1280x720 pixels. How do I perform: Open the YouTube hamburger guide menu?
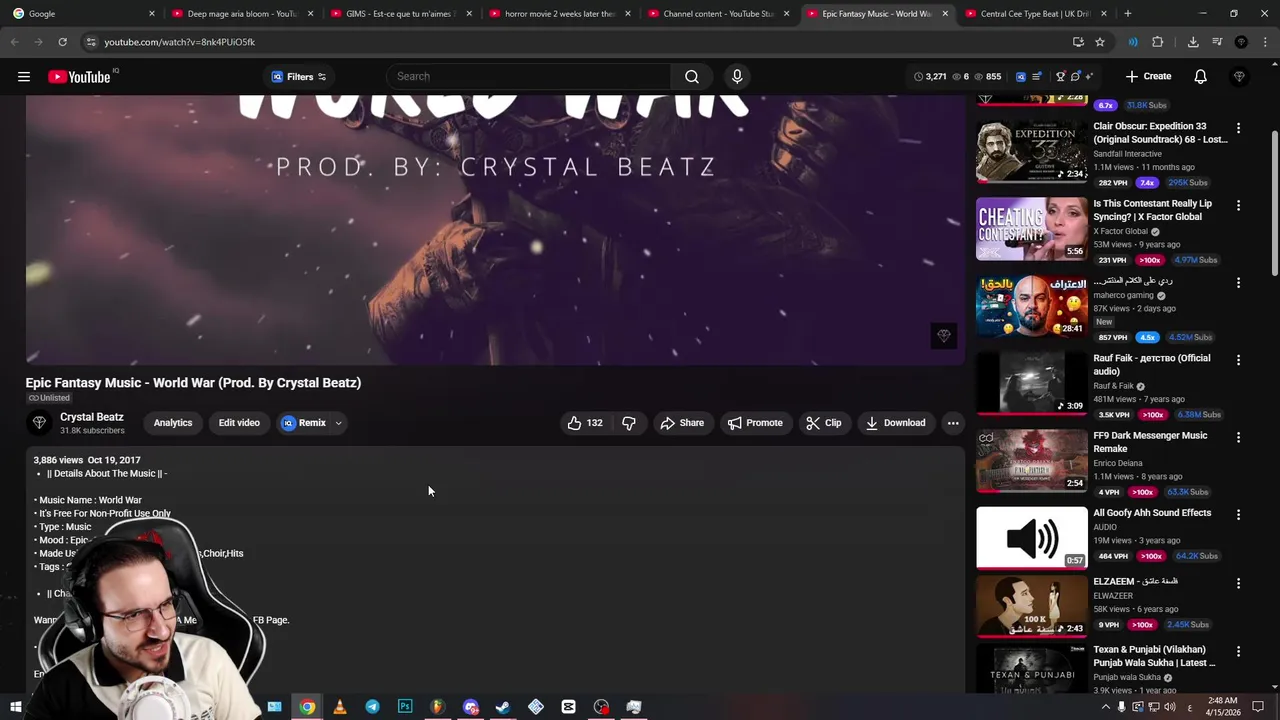pyautogui.click(x=24, y=76)
